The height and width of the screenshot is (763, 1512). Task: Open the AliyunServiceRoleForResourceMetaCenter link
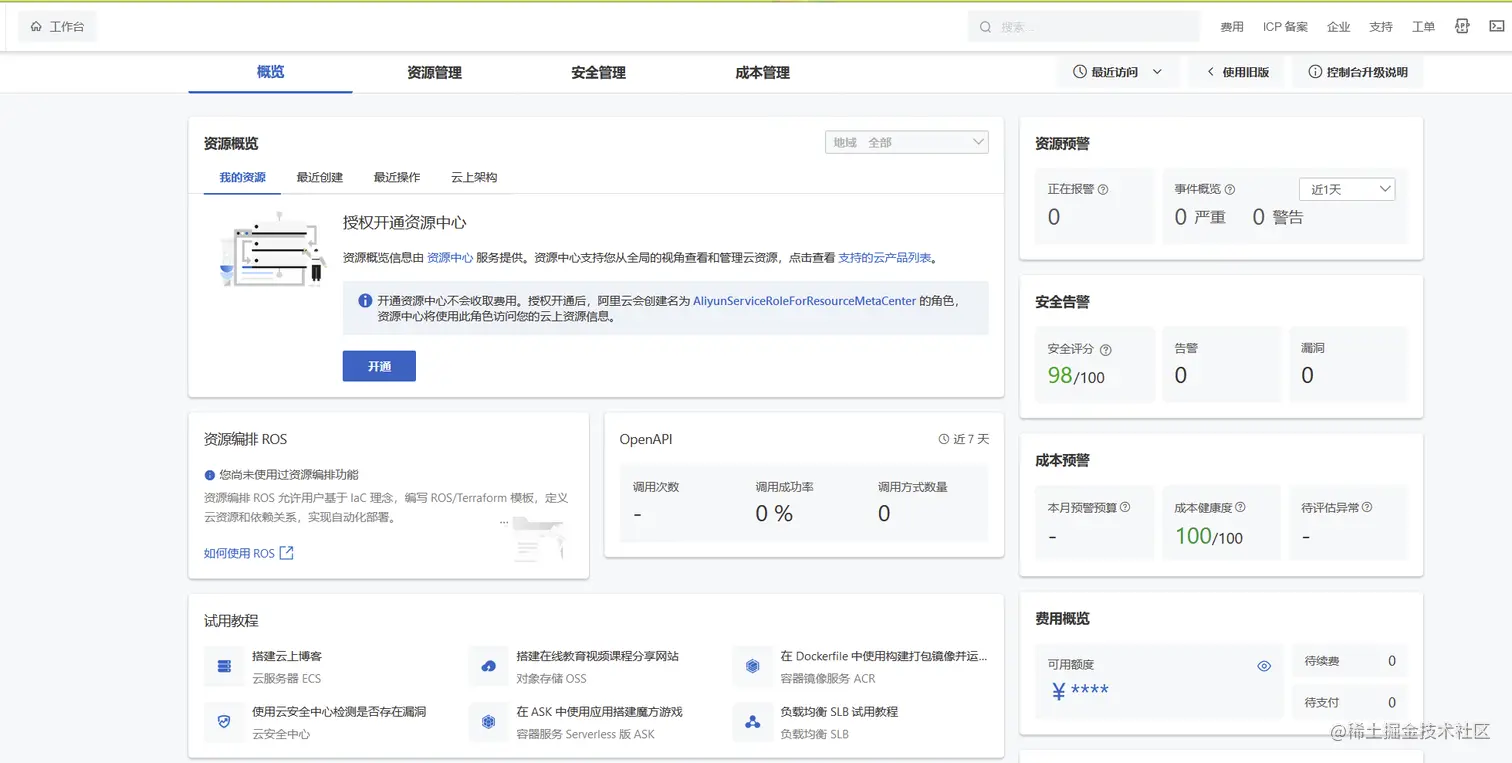(x=804, y=300)
